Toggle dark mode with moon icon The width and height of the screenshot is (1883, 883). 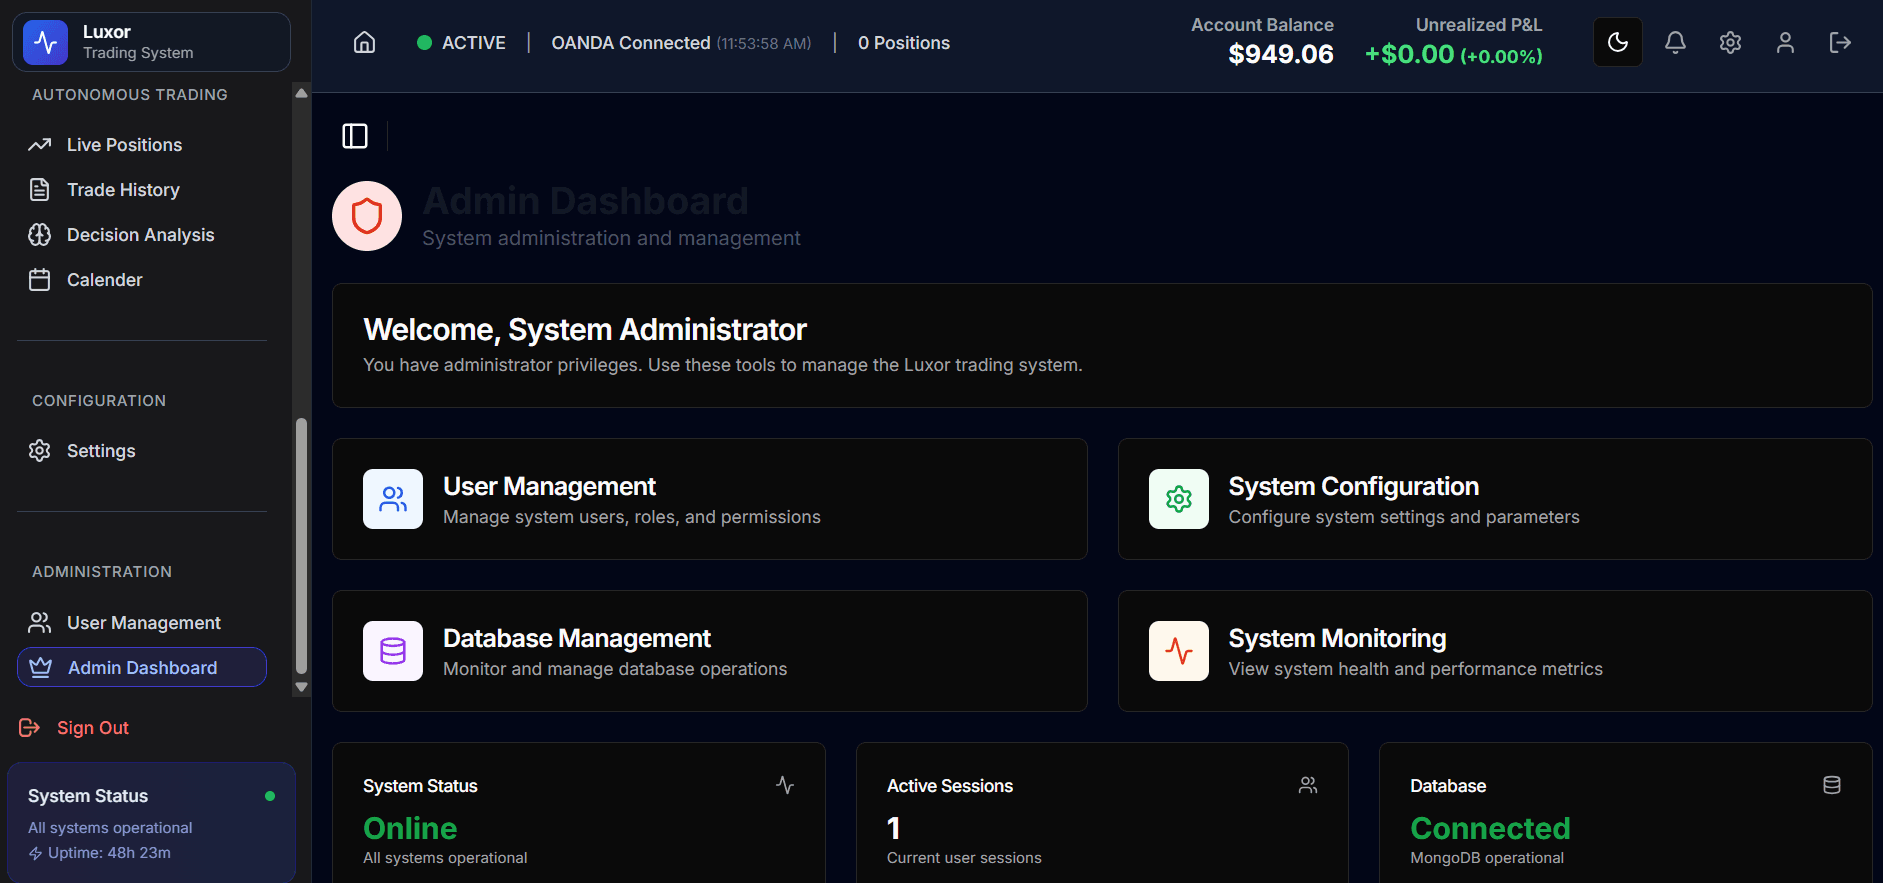coord(1617,42)
